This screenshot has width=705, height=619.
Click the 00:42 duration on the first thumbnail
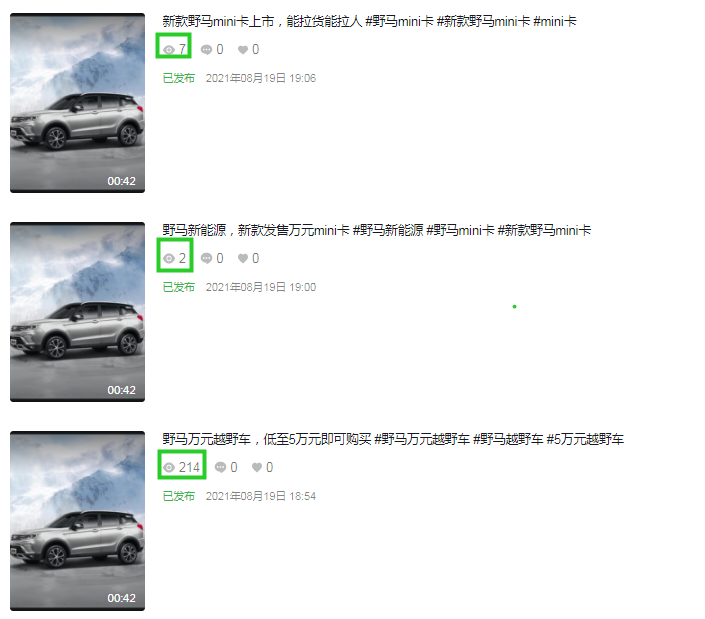point(121,181)
